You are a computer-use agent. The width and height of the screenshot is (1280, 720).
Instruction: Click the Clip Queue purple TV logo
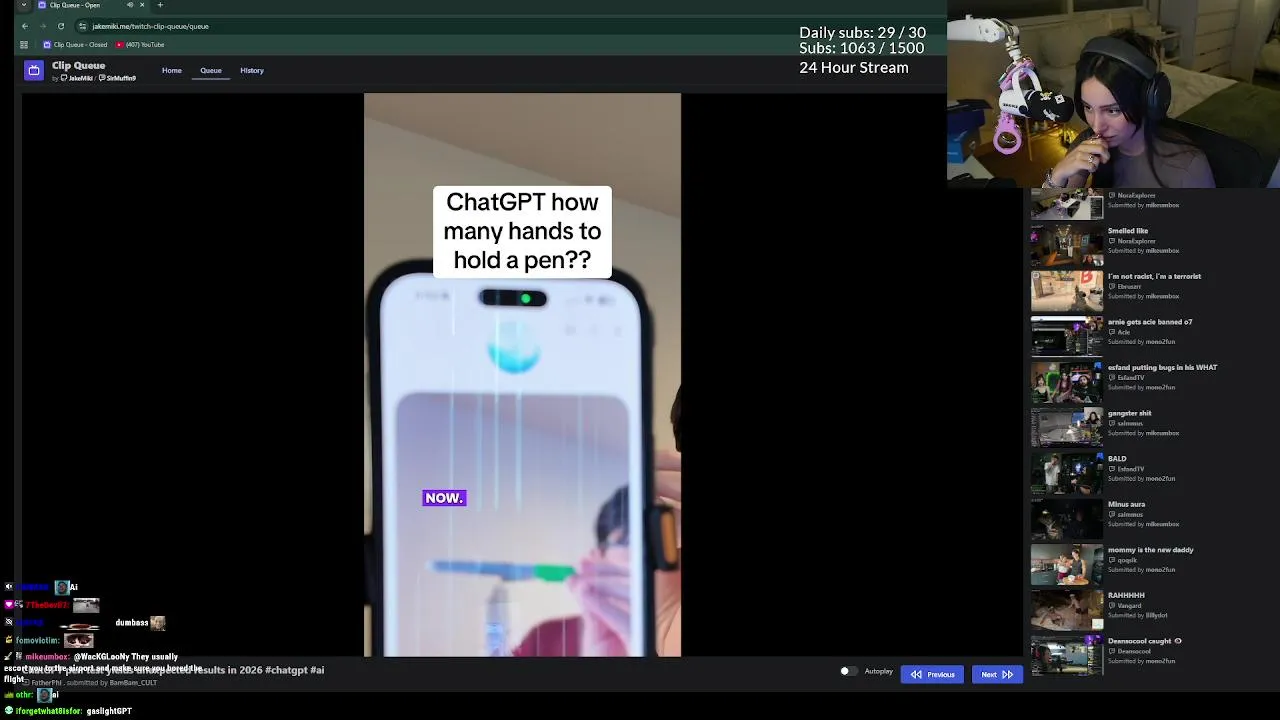pyautogui.click(x=34, y=70)
